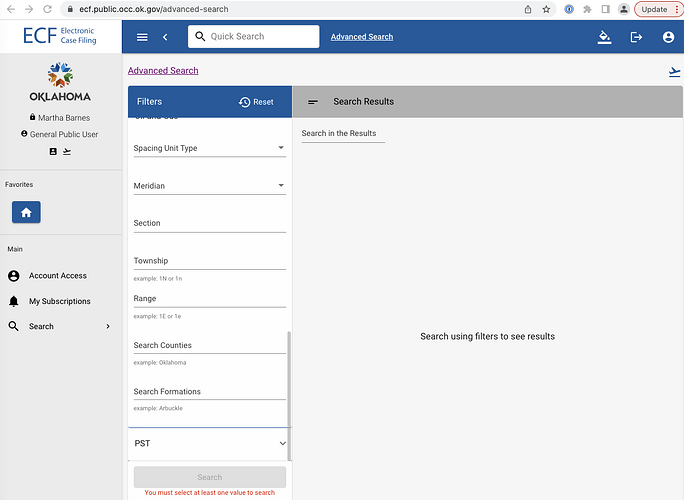Click the Oklahoma star logo
Image resolution: width=684 pixels, height=500 pixels.
click(60, 75)
